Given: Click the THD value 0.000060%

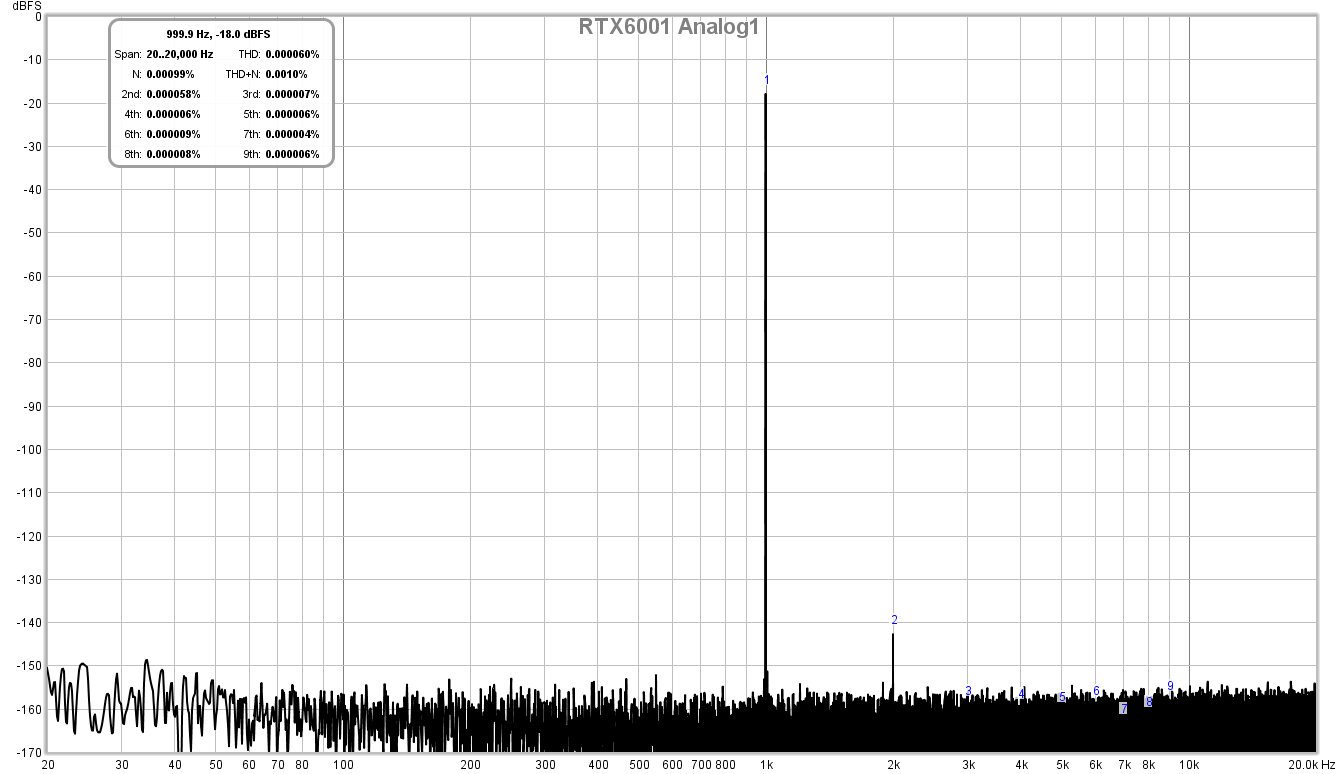Looking at the screenshot, I should 292,54.
